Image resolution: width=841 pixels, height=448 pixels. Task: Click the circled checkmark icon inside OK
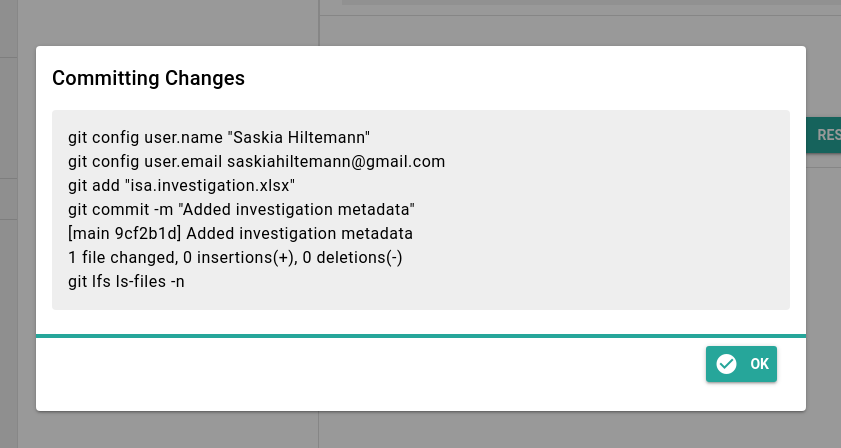[x=726, y=364]
